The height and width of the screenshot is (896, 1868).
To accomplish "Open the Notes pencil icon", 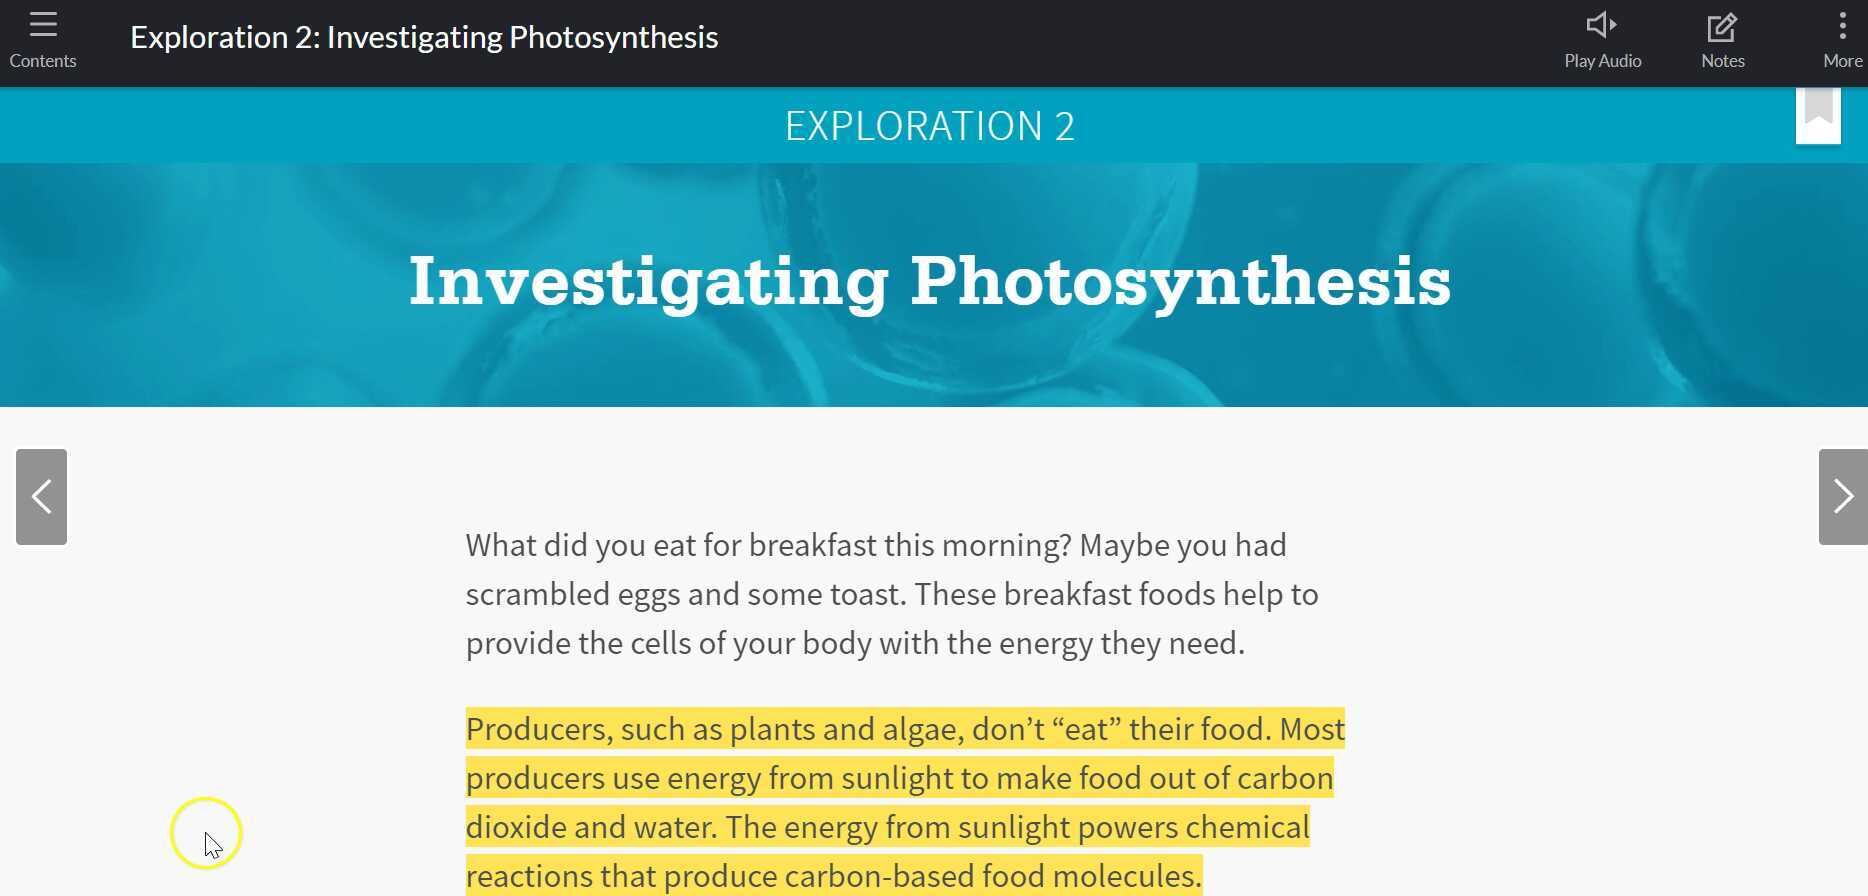I will pos(1722,27).
